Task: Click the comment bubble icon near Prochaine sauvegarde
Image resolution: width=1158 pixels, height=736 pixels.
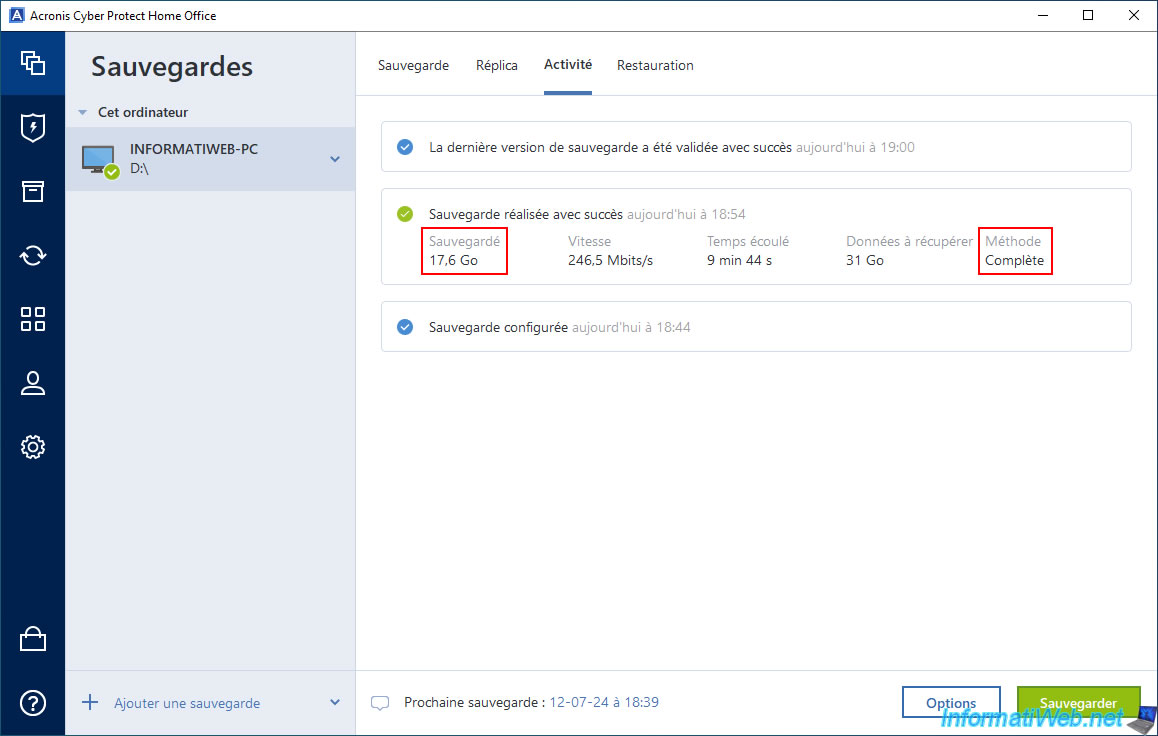Action: [x=380, y=703]
